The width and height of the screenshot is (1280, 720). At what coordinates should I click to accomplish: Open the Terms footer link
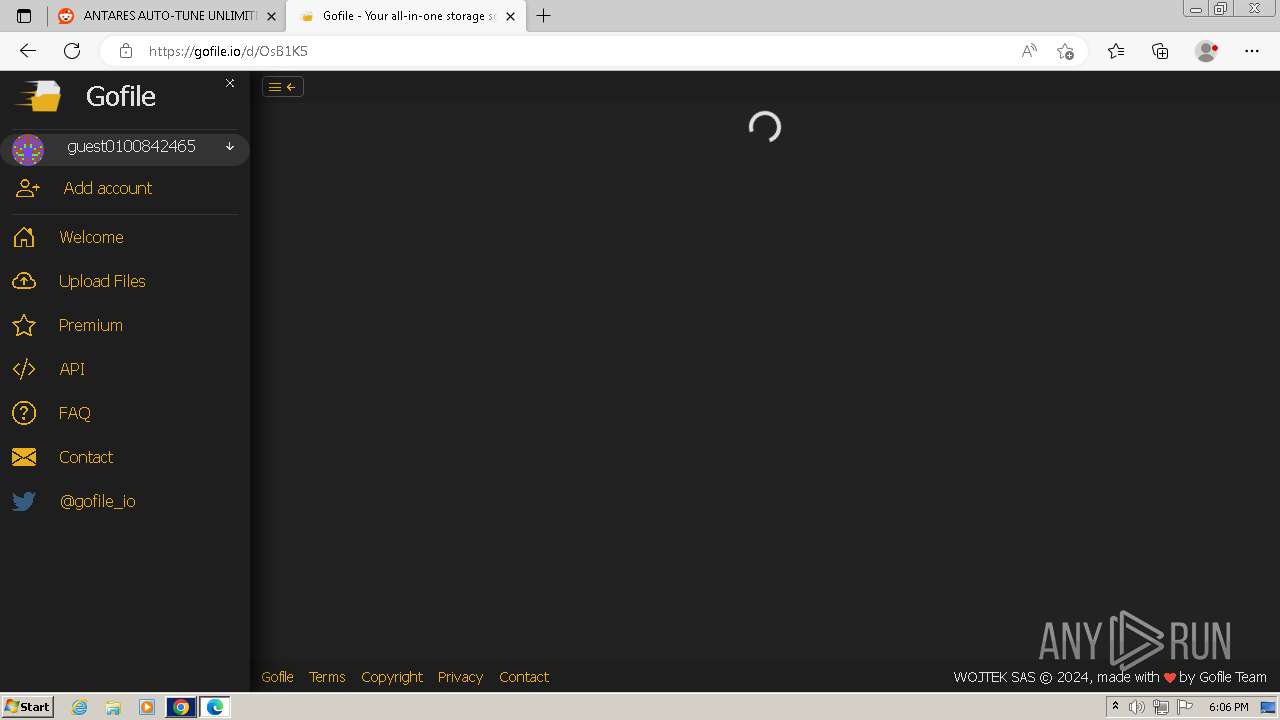pos(327,677)
